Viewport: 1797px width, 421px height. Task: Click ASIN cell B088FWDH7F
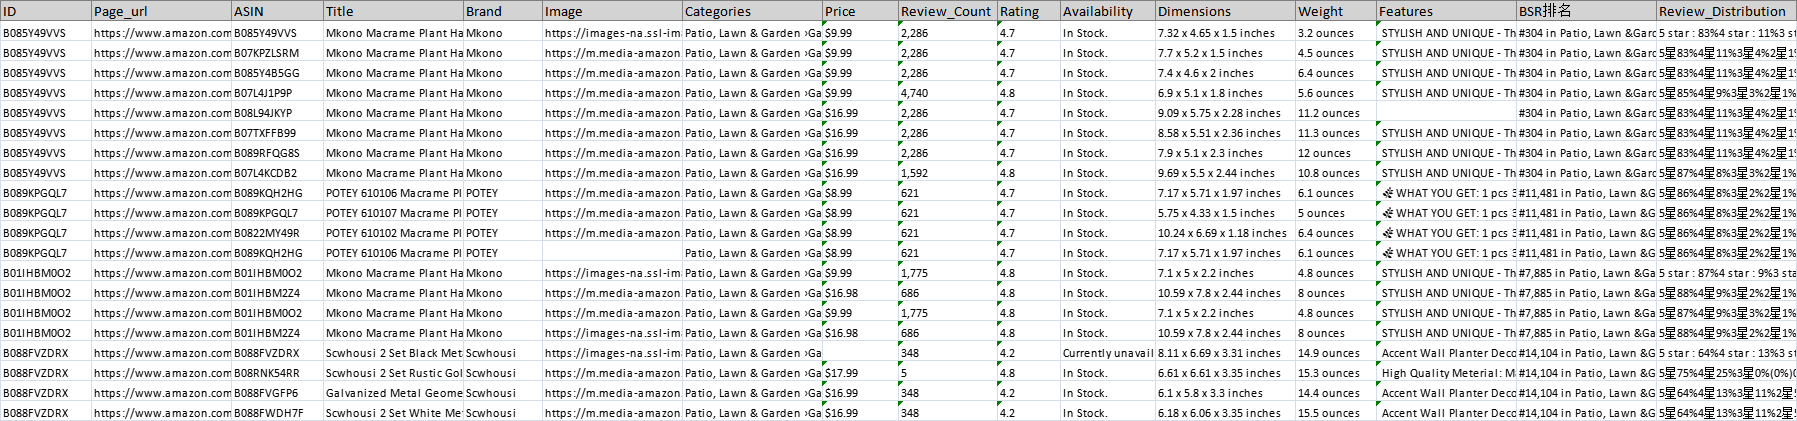277,413
